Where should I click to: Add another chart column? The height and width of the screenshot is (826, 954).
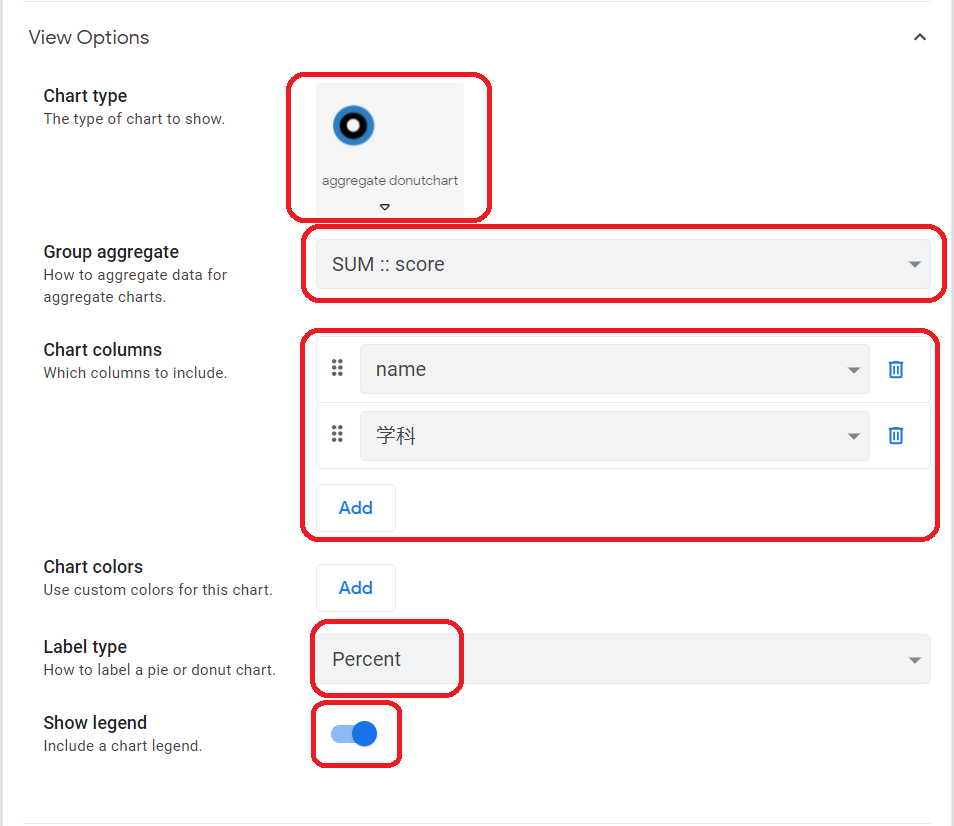click(x=356, y=508)
